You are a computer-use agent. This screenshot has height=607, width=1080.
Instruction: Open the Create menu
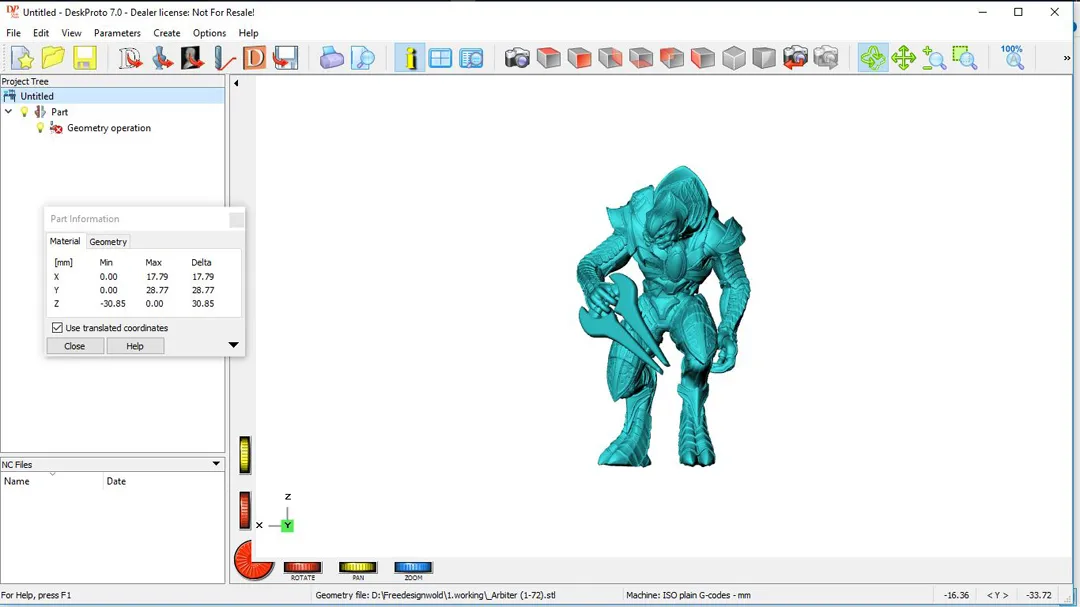[x=167, y=33]
